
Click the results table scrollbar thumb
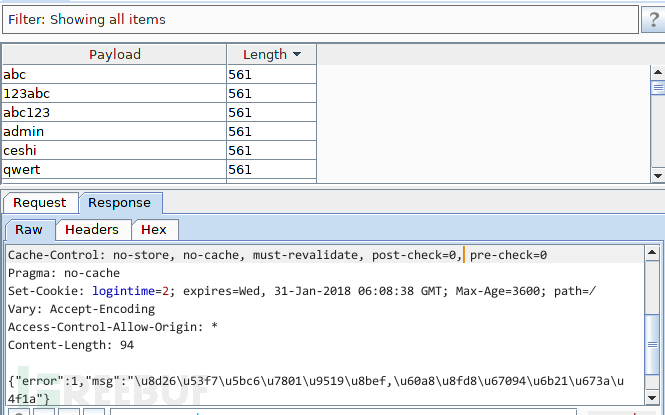point(658,88)
